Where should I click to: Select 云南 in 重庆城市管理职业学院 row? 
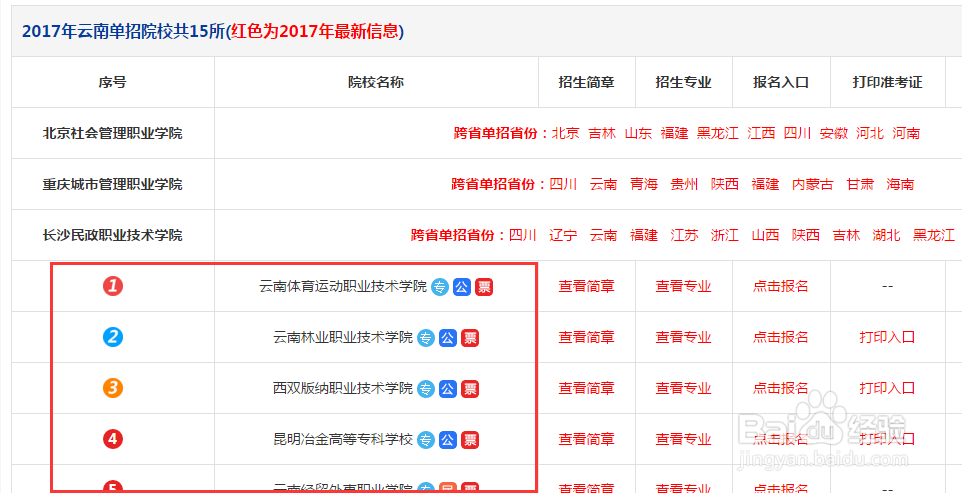click(x=604, y=184)
